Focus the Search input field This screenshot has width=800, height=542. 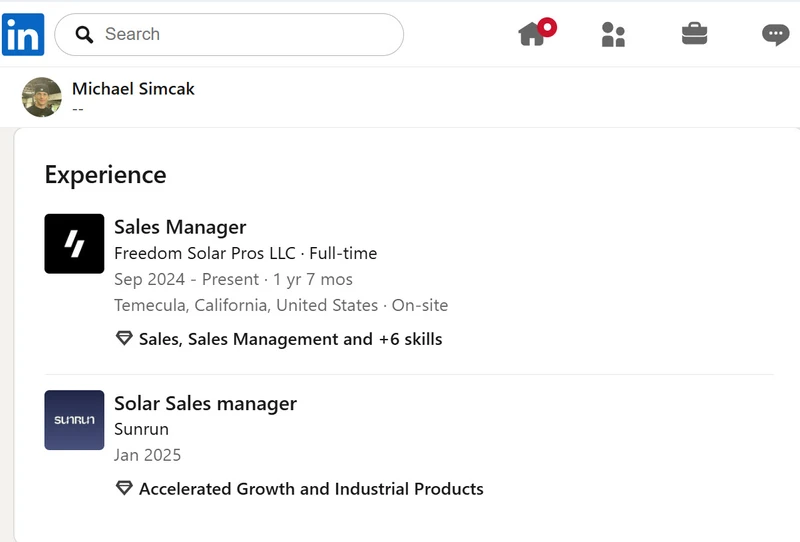[x=229, y=34]
